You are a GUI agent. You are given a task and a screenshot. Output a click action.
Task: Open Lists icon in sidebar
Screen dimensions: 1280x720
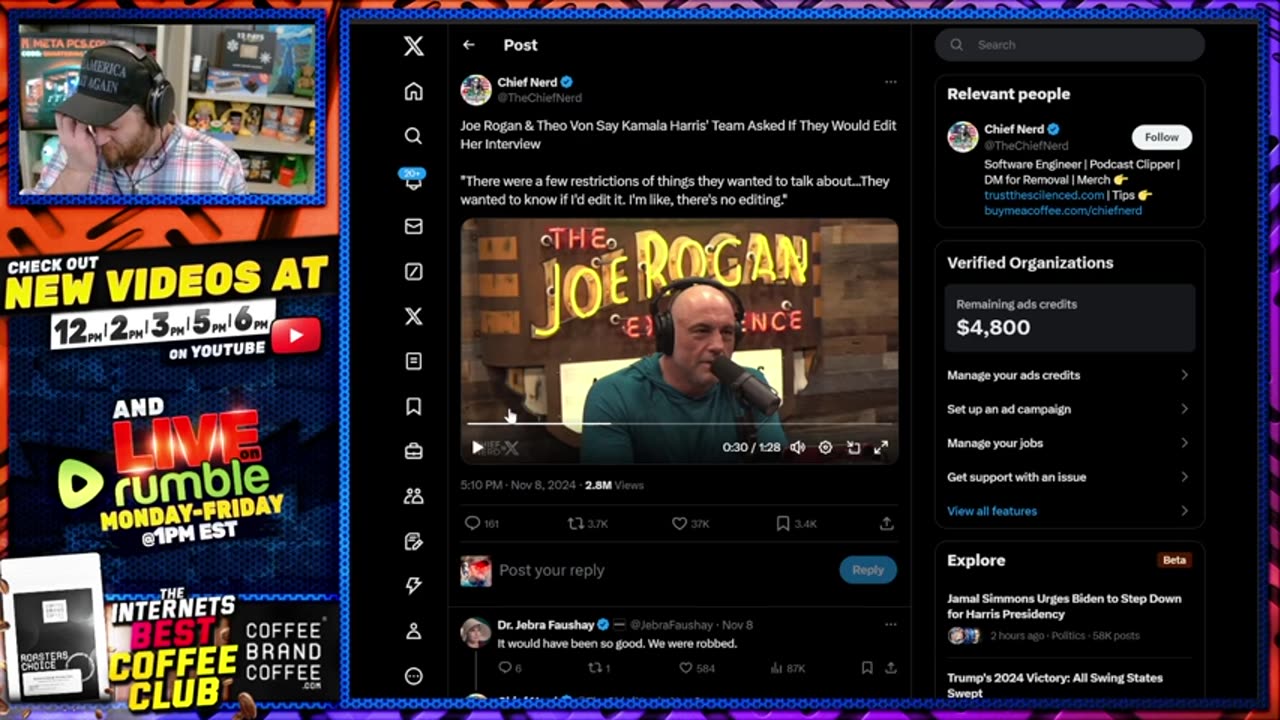click(414, 361)
